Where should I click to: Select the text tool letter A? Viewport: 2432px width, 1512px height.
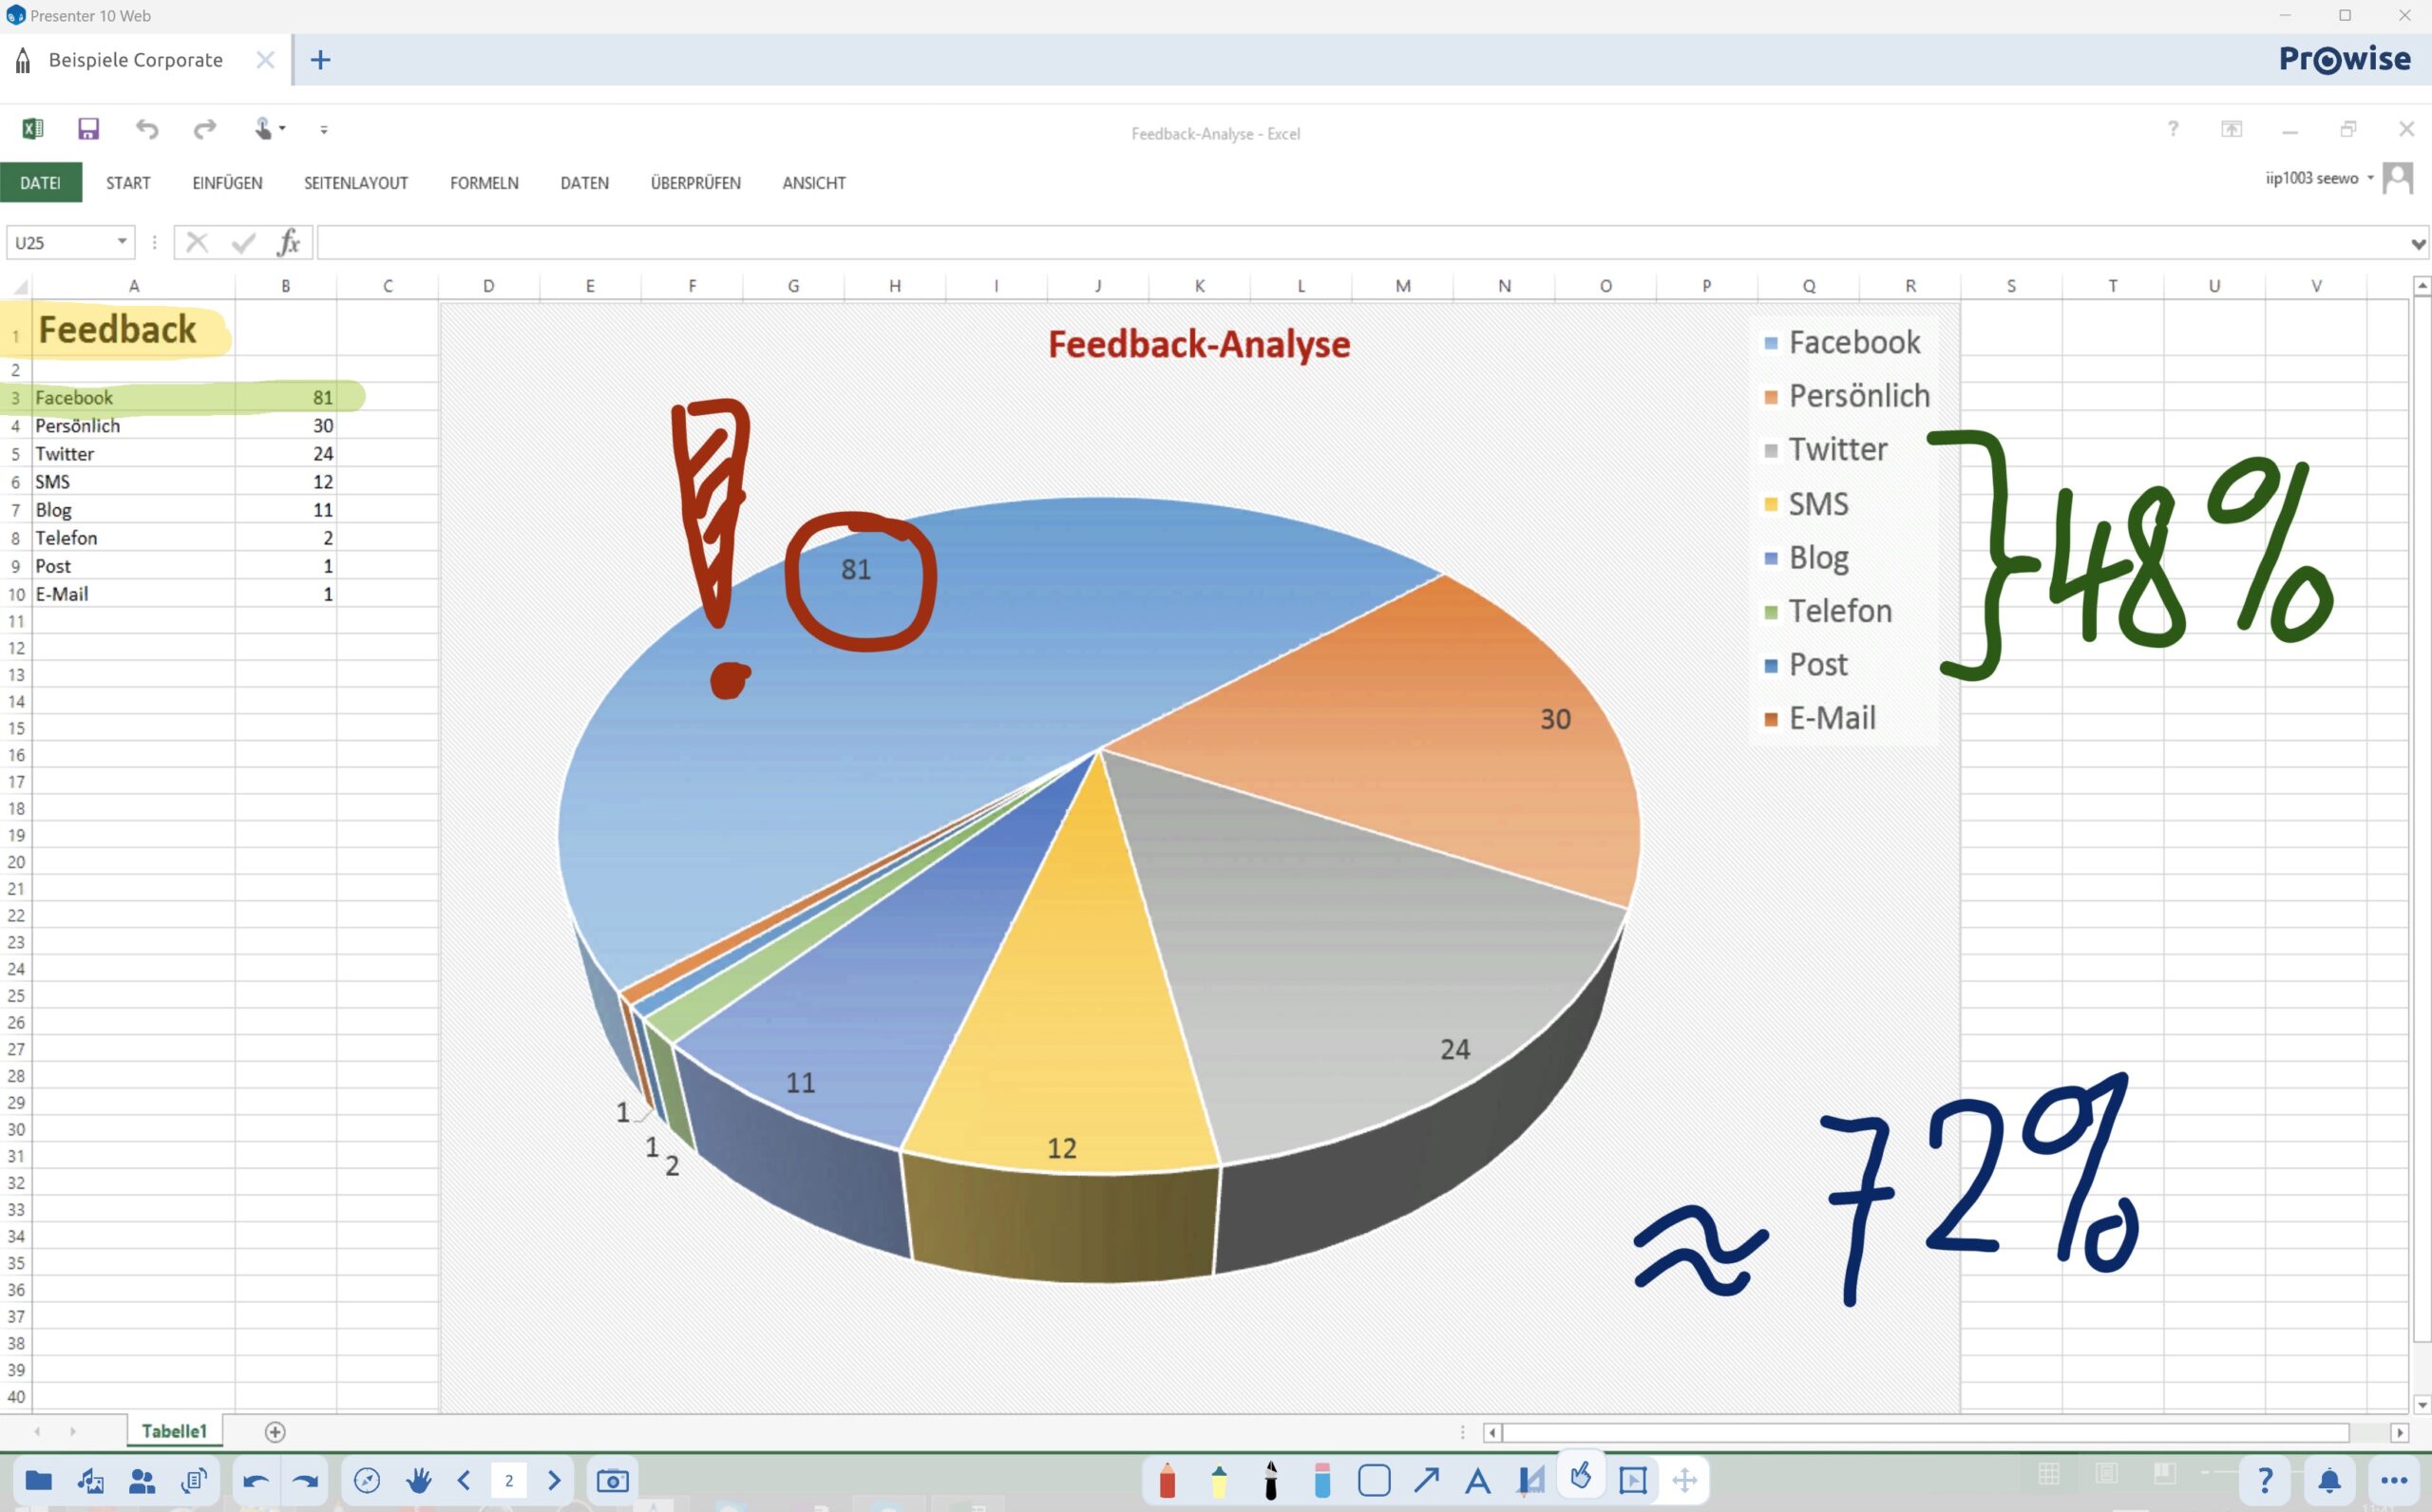coord(1478,1481)
